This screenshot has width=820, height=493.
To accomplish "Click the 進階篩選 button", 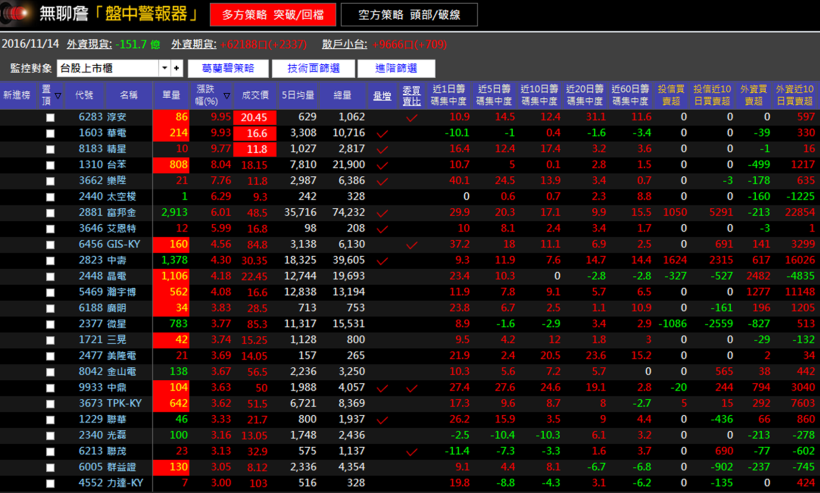I will click(x=396, y=68).
